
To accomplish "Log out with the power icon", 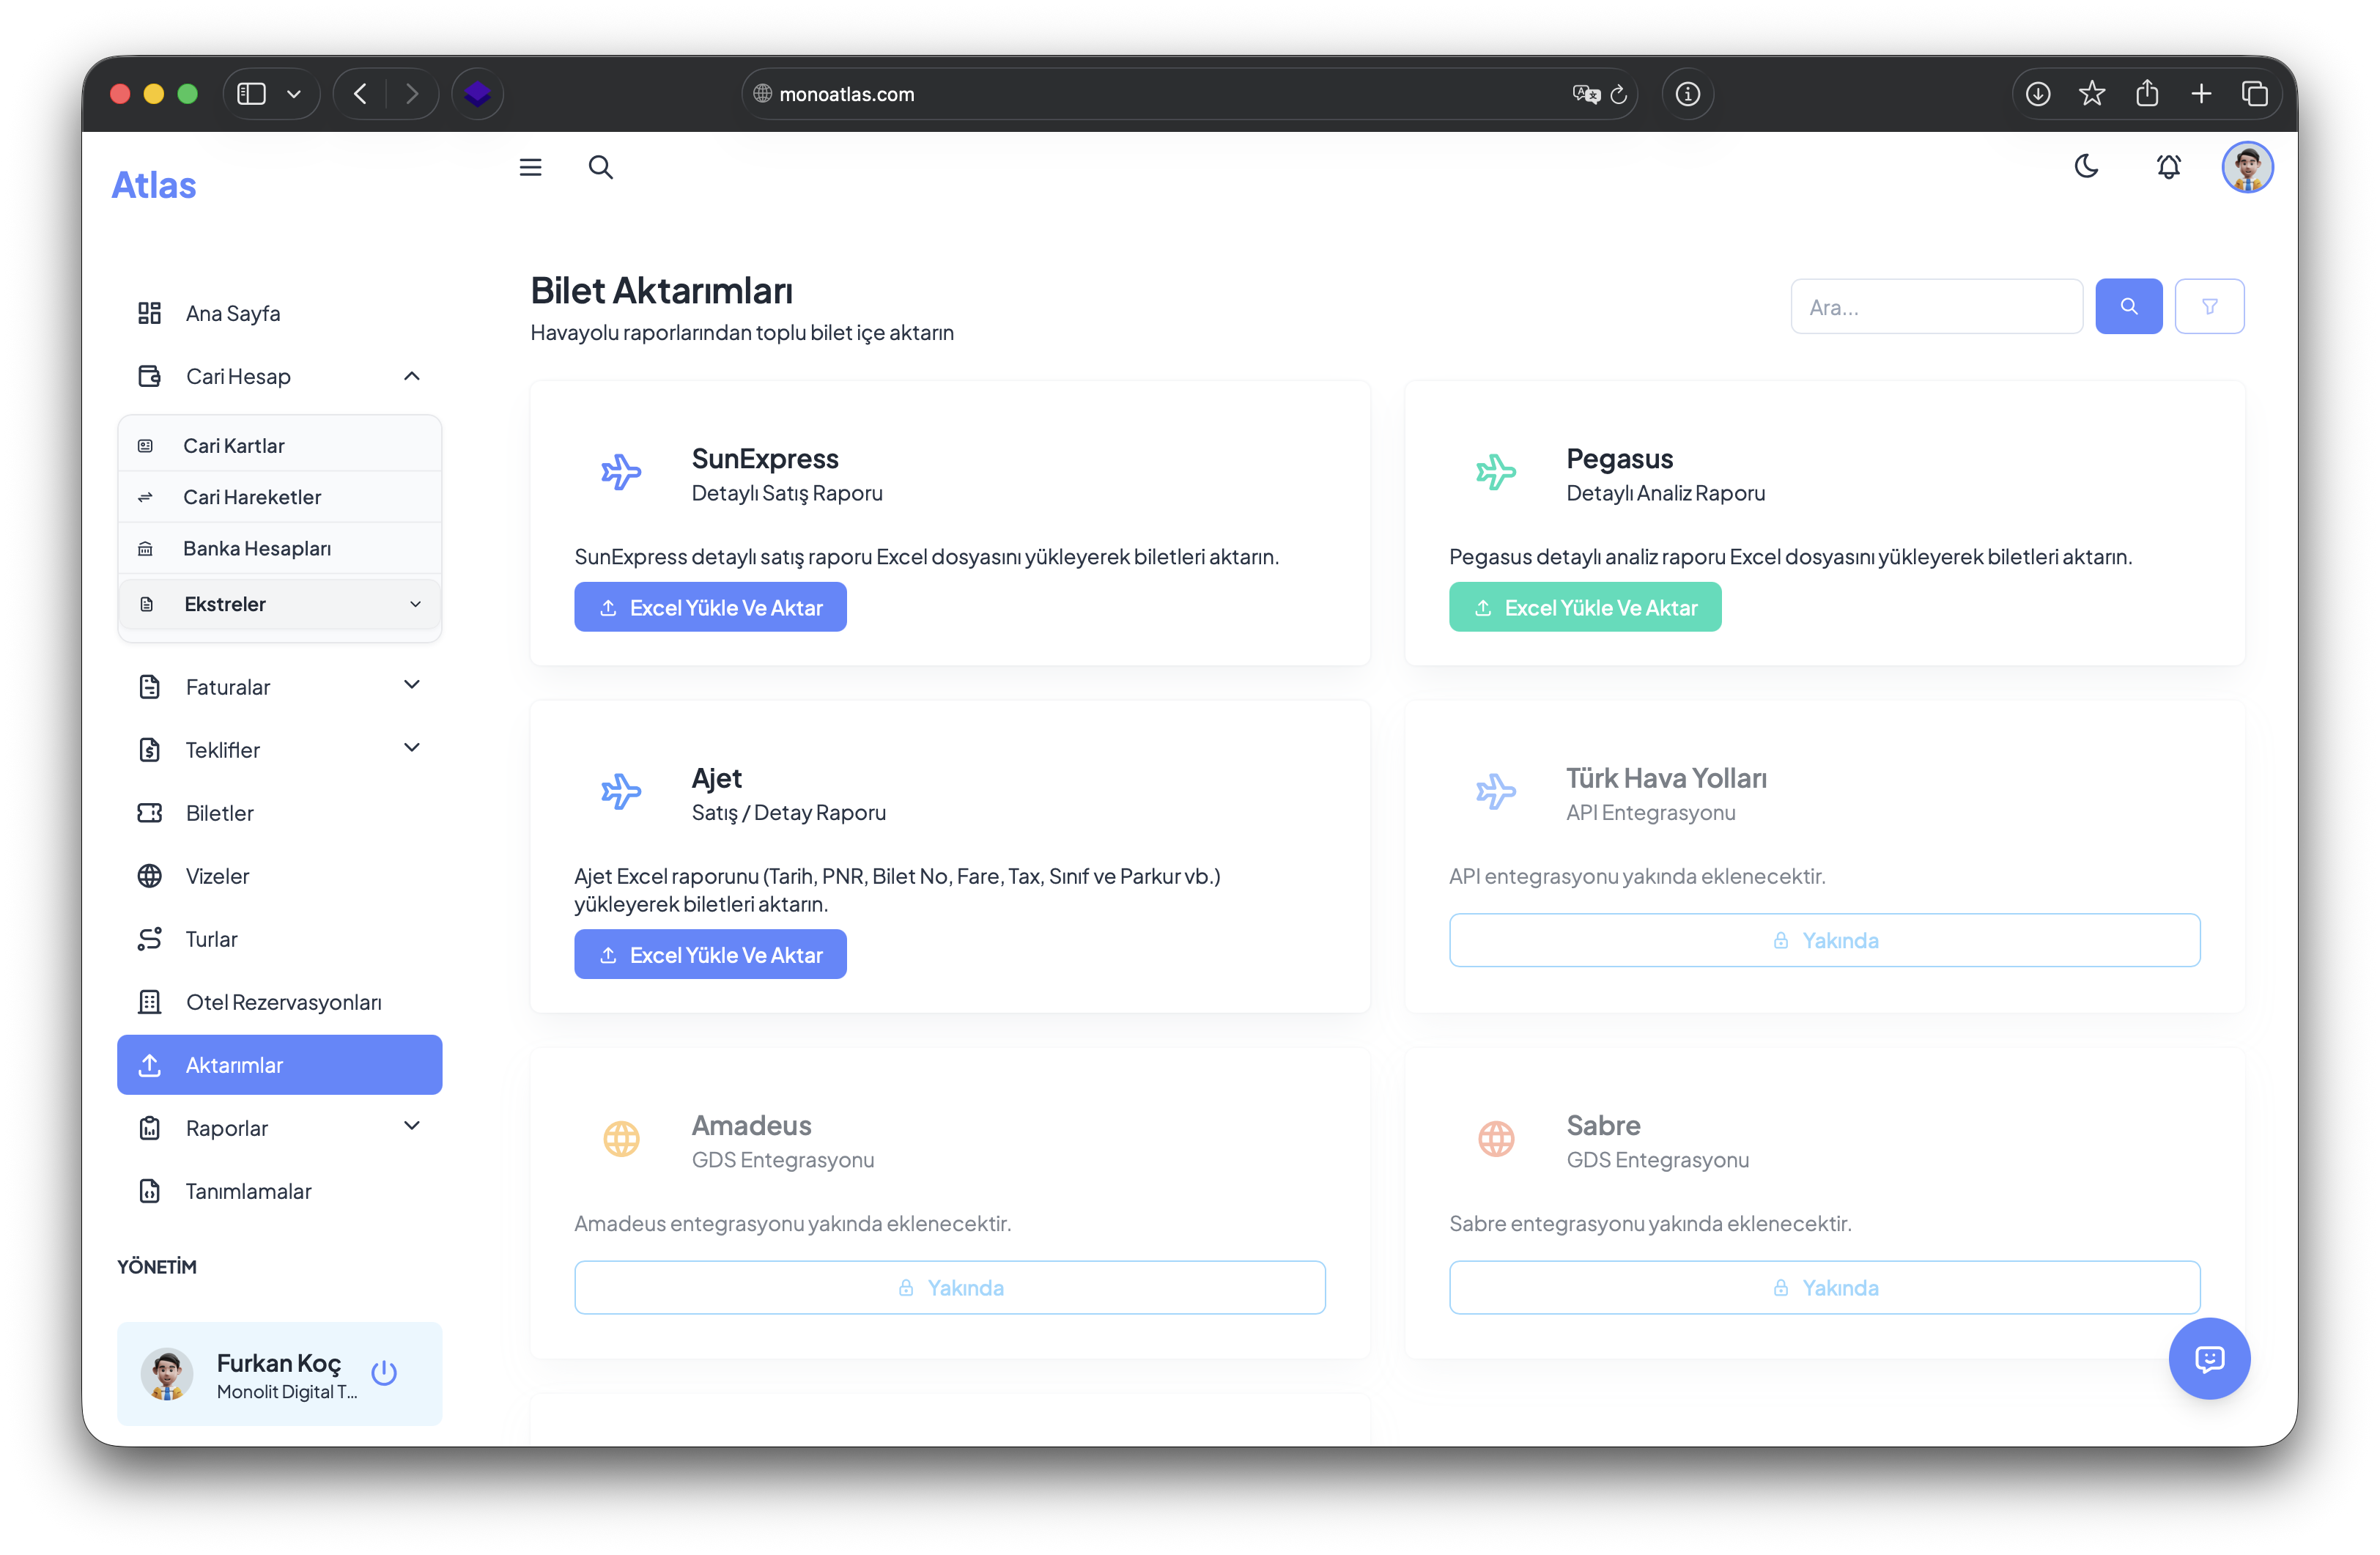I will pos(384,1373).
